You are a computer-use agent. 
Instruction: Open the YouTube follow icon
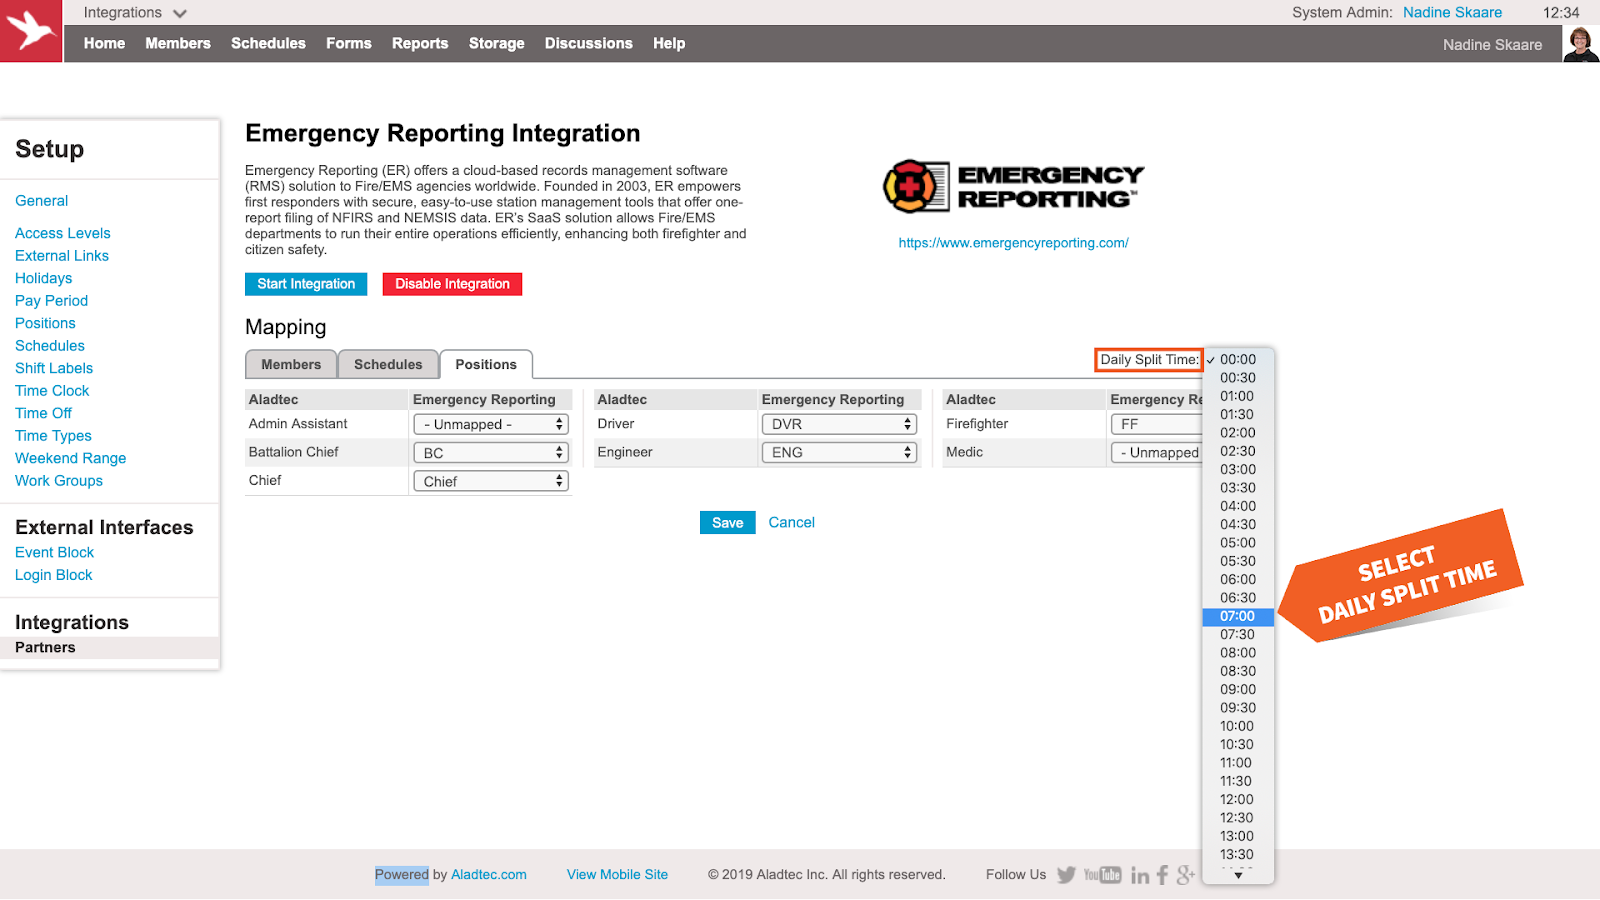point(1103,875)
